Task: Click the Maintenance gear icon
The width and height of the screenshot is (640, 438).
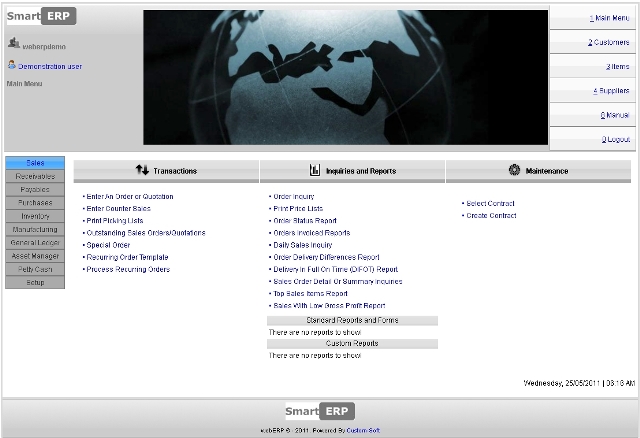Action: tap(514, 171)
